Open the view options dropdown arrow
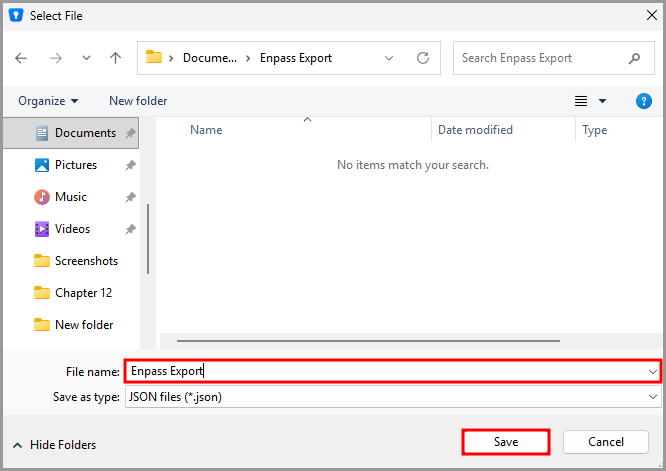 click(x=602, y=101)
